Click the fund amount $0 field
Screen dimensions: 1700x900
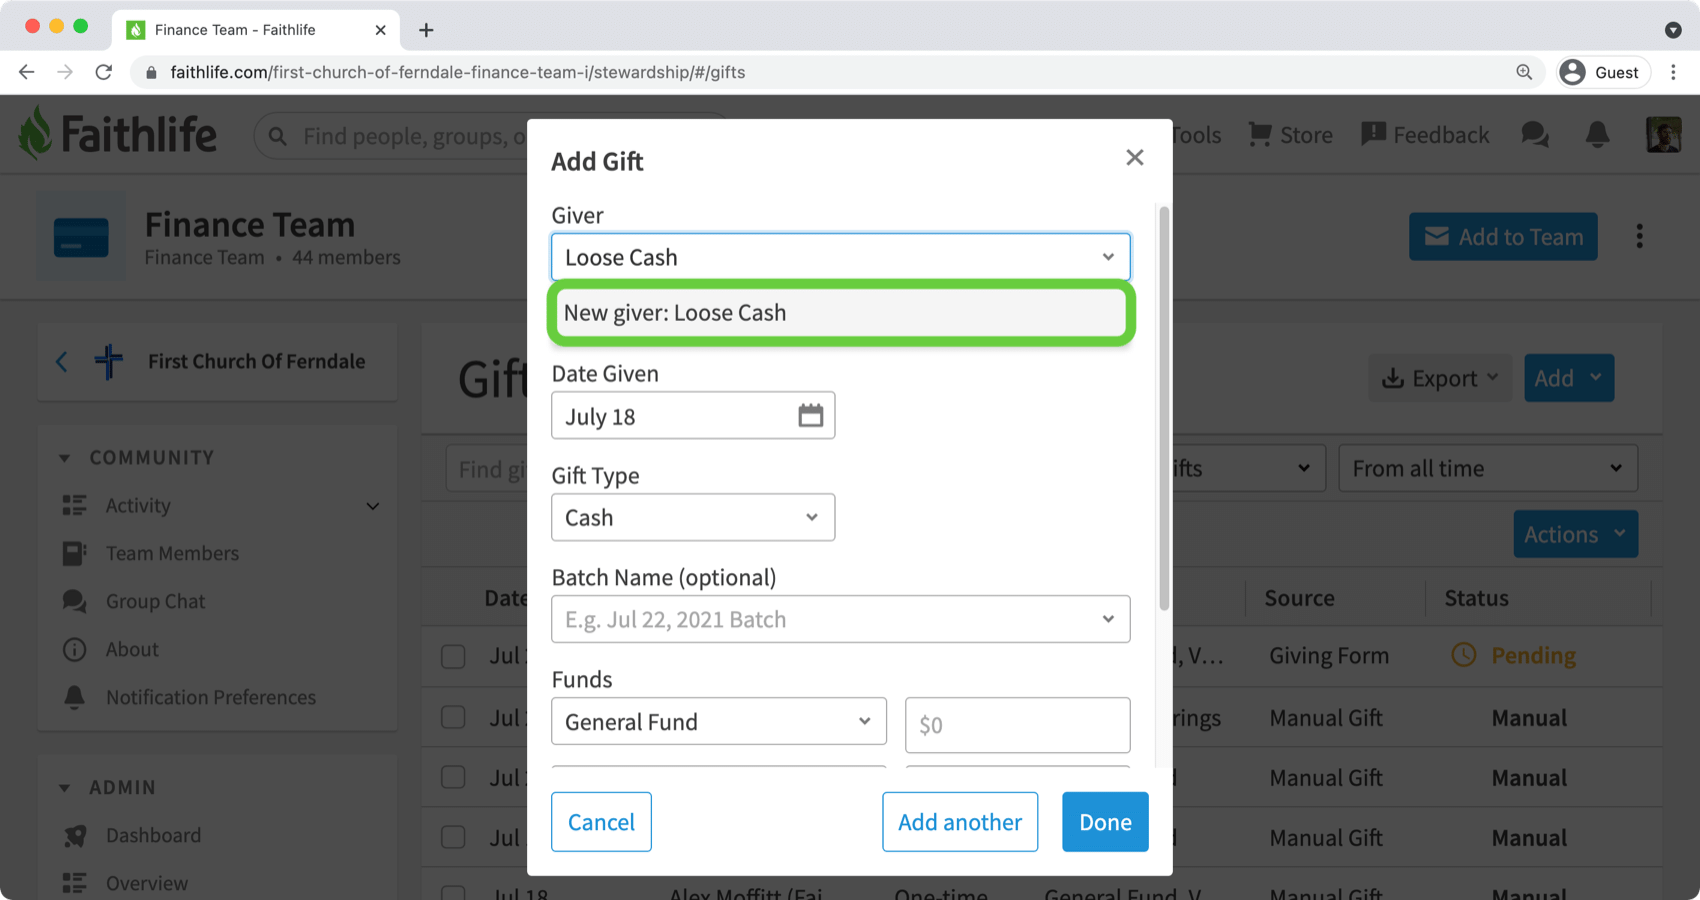click(x=1018, y=725)
